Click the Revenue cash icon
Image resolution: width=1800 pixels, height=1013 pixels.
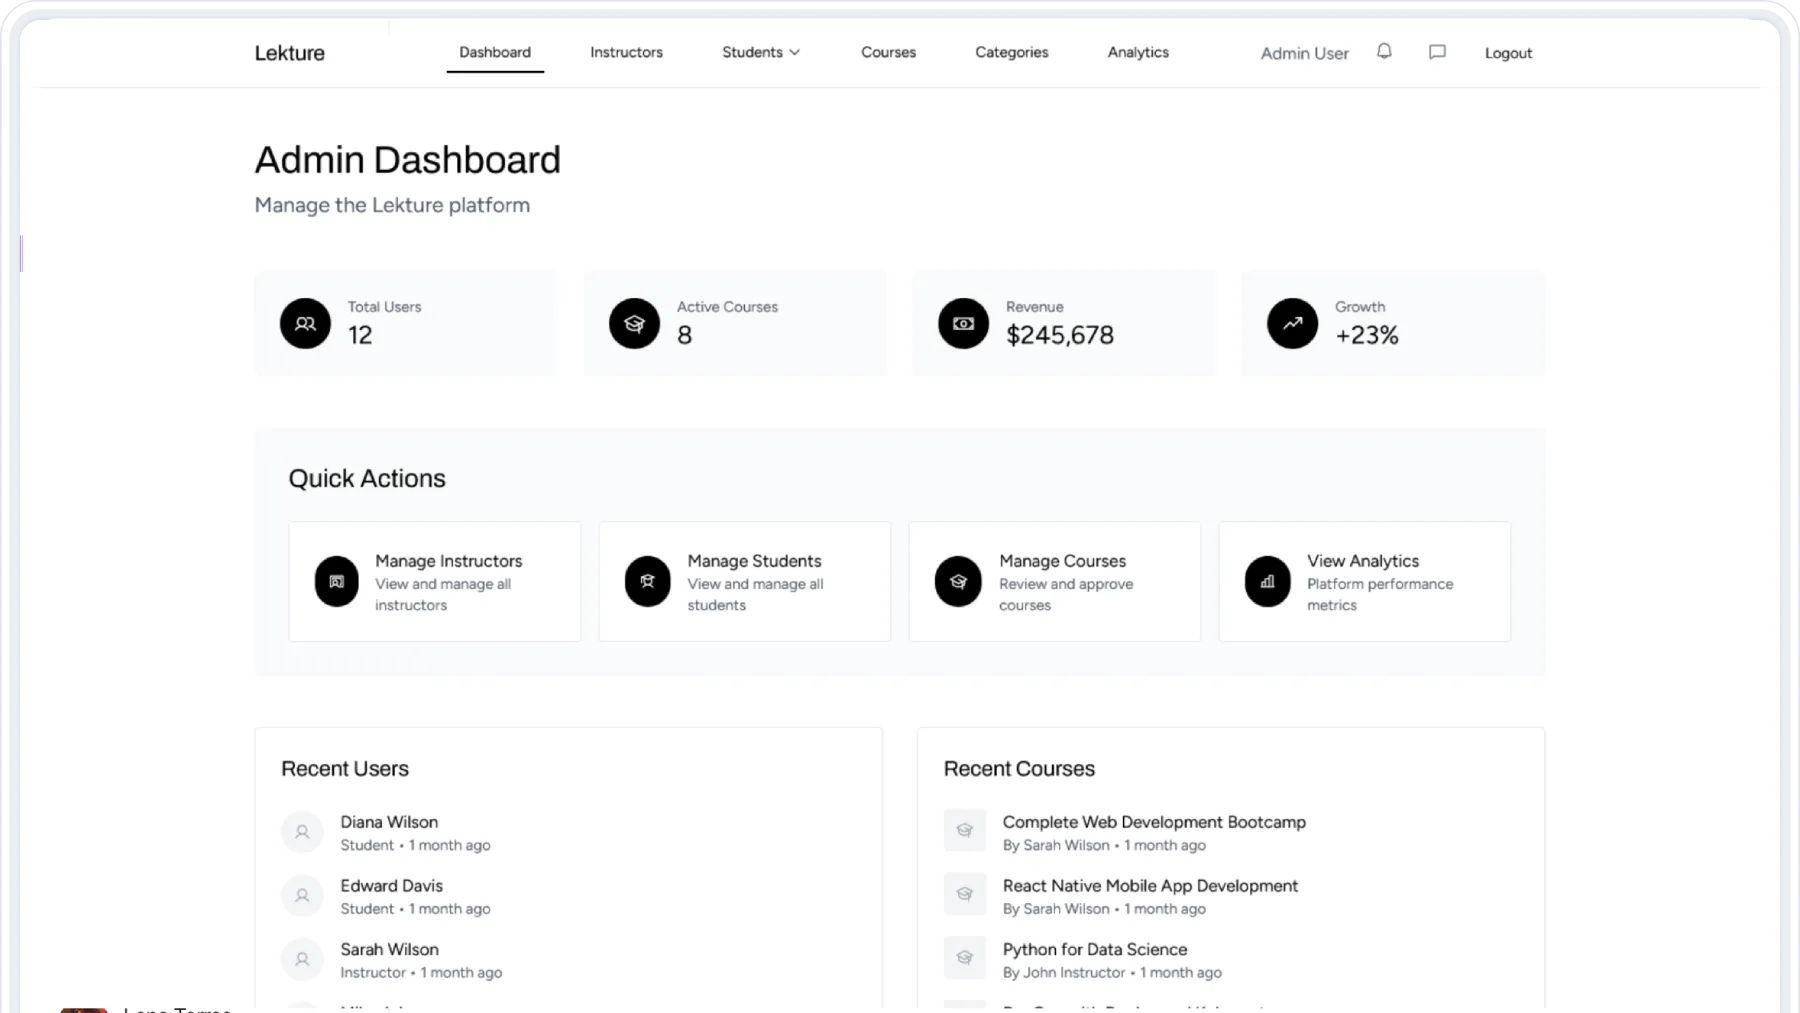point(963,324)
